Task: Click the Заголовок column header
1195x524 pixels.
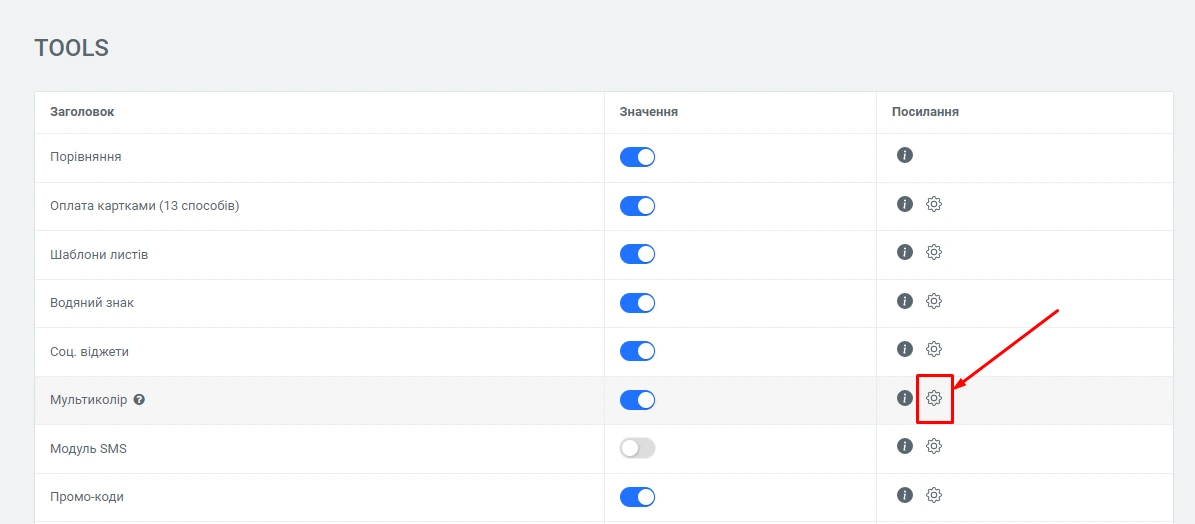Action: [x=82, y=112]
